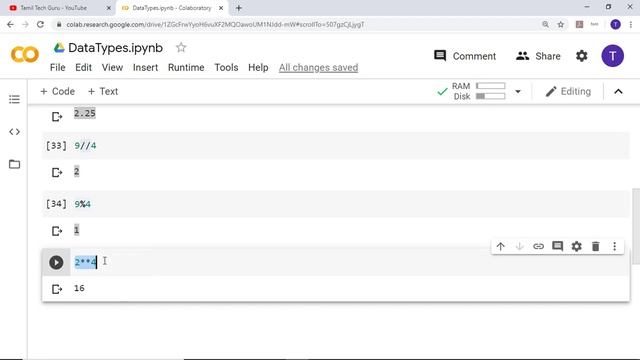
Task: Open more cell actions menu
Action: (x=614, y=246)
